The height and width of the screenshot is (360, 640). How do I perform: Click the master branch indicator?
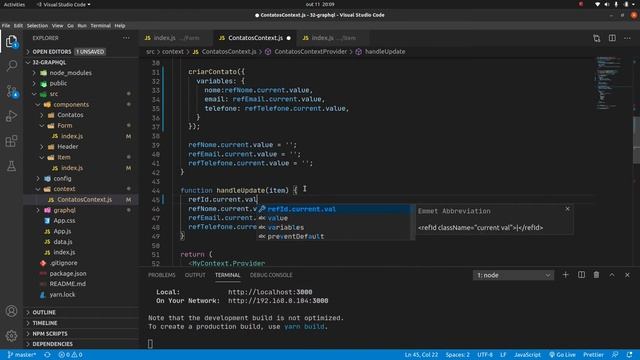tap(22, 355)
